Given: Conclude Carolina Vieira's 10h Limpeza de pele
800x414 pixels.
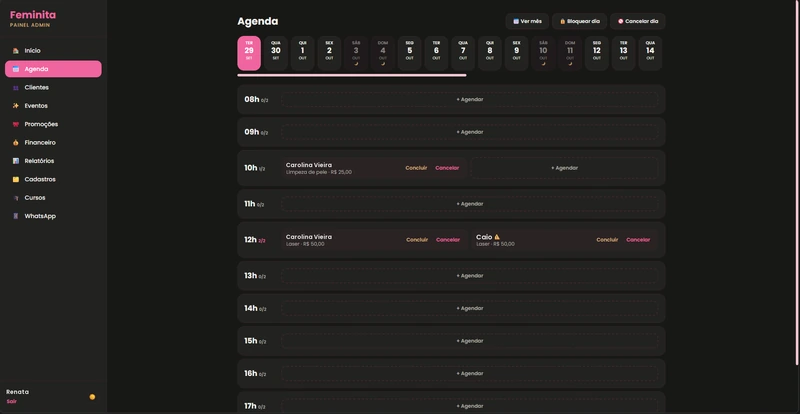Looking at the screenshot, I should tap(416, 168).
